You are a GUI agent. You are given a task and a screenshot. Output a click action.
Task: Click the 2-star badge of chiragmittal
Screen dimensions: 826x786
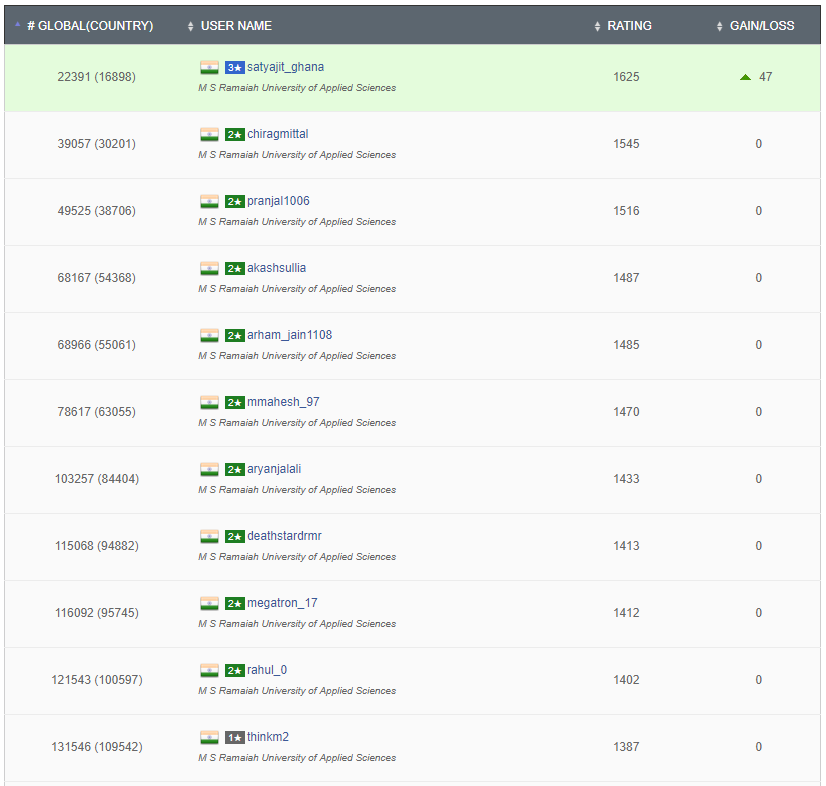tap(235, 134)
